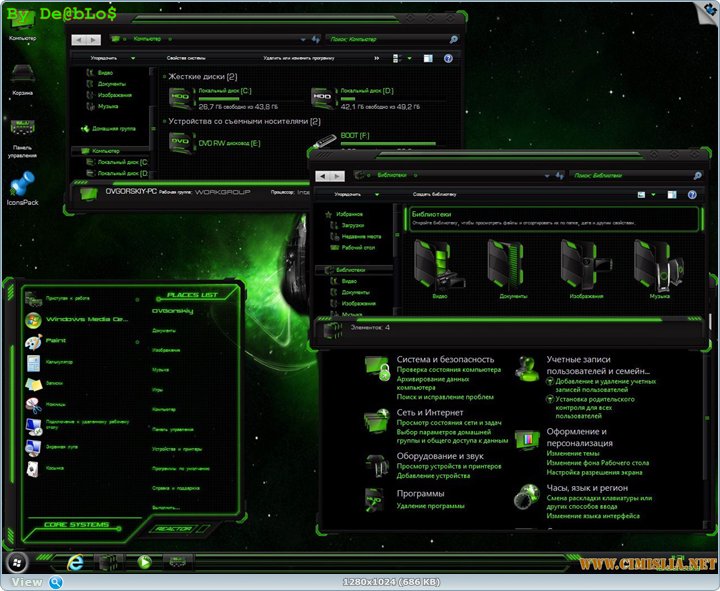Open DVD RW дисковод (E:) drive
The width and height of the screenshot is (720, 591).
pos(180,142)
